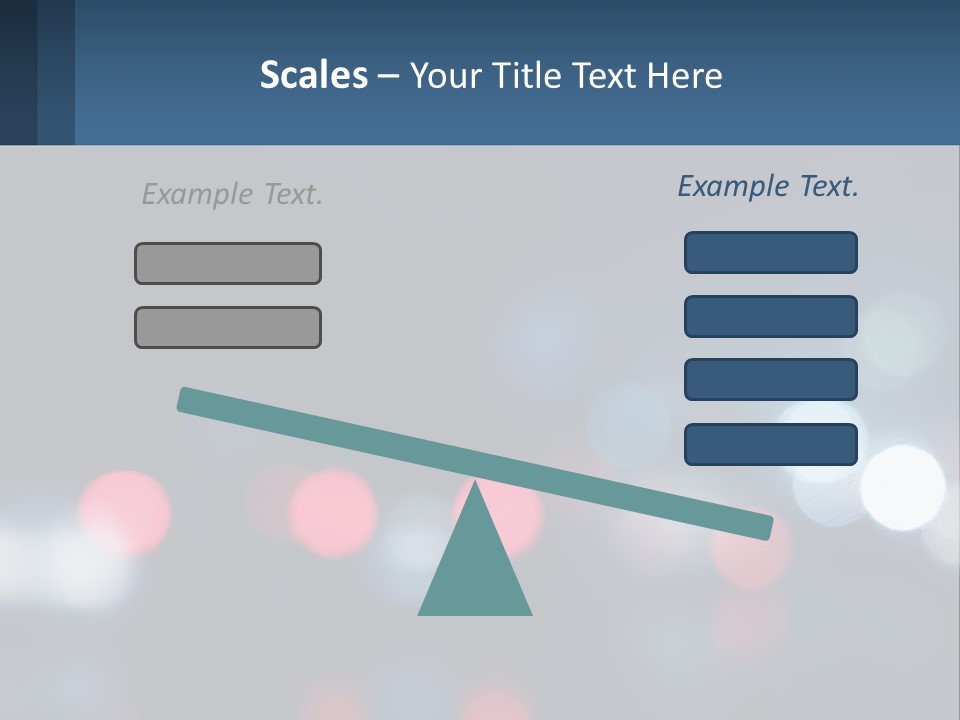Viewport: 960px width, 720px height.
Task: Select the bold word Scales in title
Action: [313, 75]
